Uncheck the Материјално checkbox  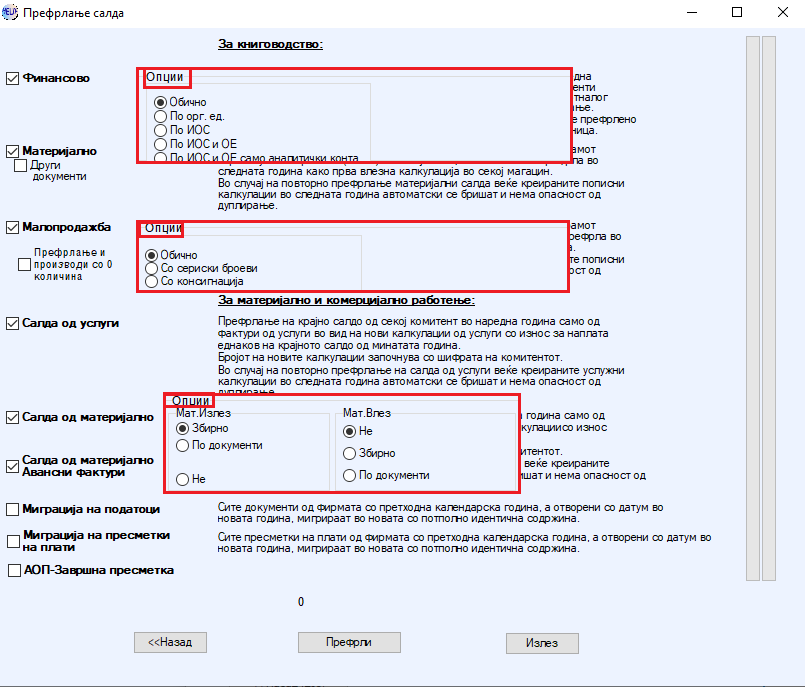click(12, 151)
